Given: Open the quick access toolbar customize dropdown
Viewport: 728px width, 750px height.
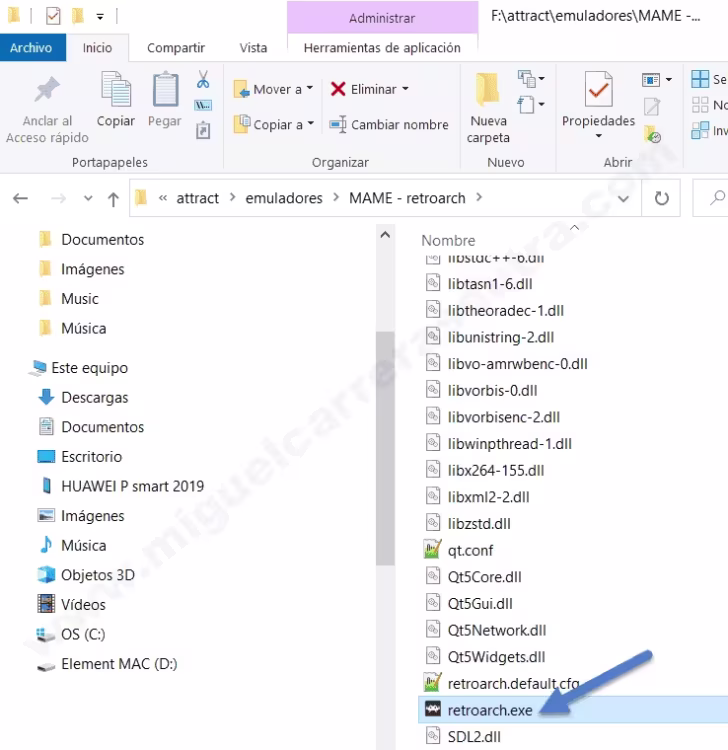Looking at the screenshot, I should pos(100,17).
